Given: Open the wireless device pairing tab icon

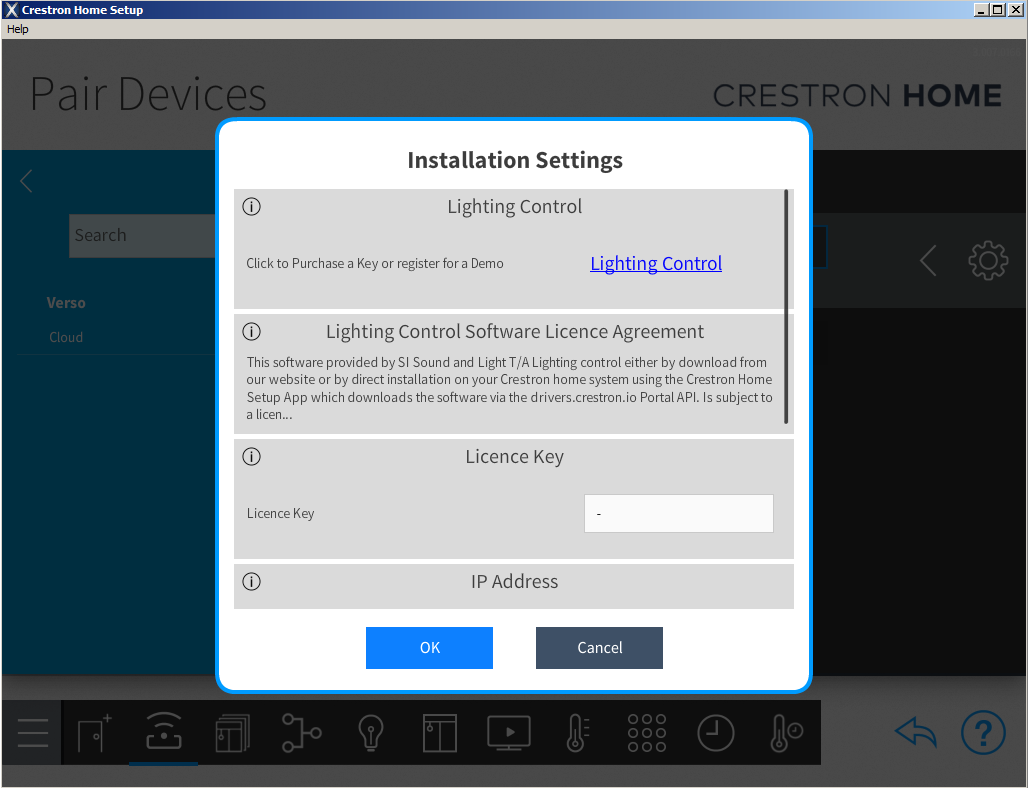Looking at the screenshot, I should tap(163, 733).
